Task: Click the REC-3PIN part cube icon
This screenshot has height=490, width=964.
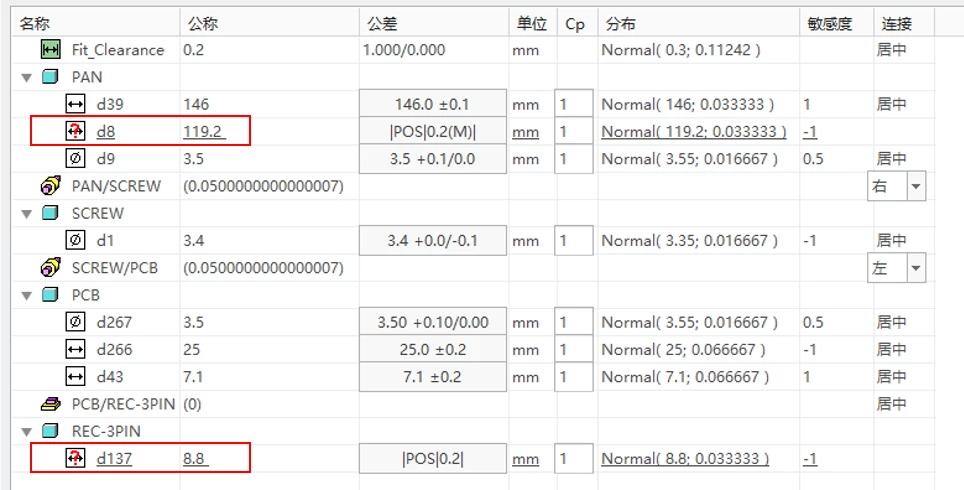Action: click(x=50, y=431)
